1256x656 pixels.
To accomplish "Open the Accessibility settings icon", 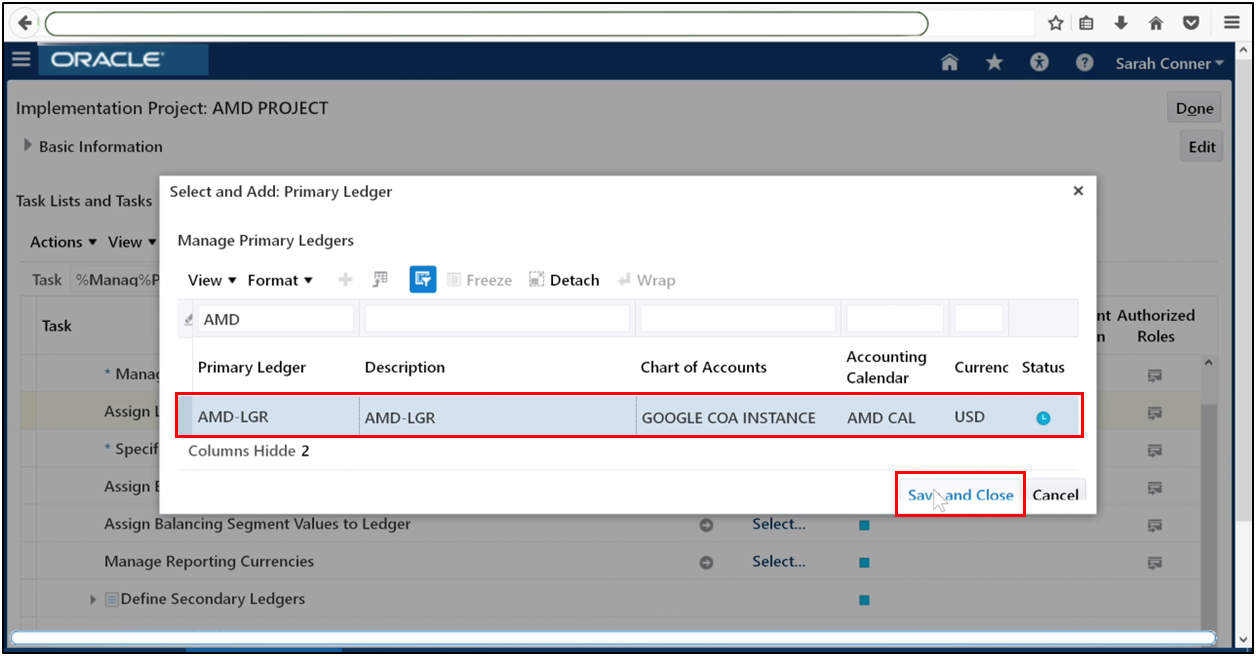I will (1038, 62).
